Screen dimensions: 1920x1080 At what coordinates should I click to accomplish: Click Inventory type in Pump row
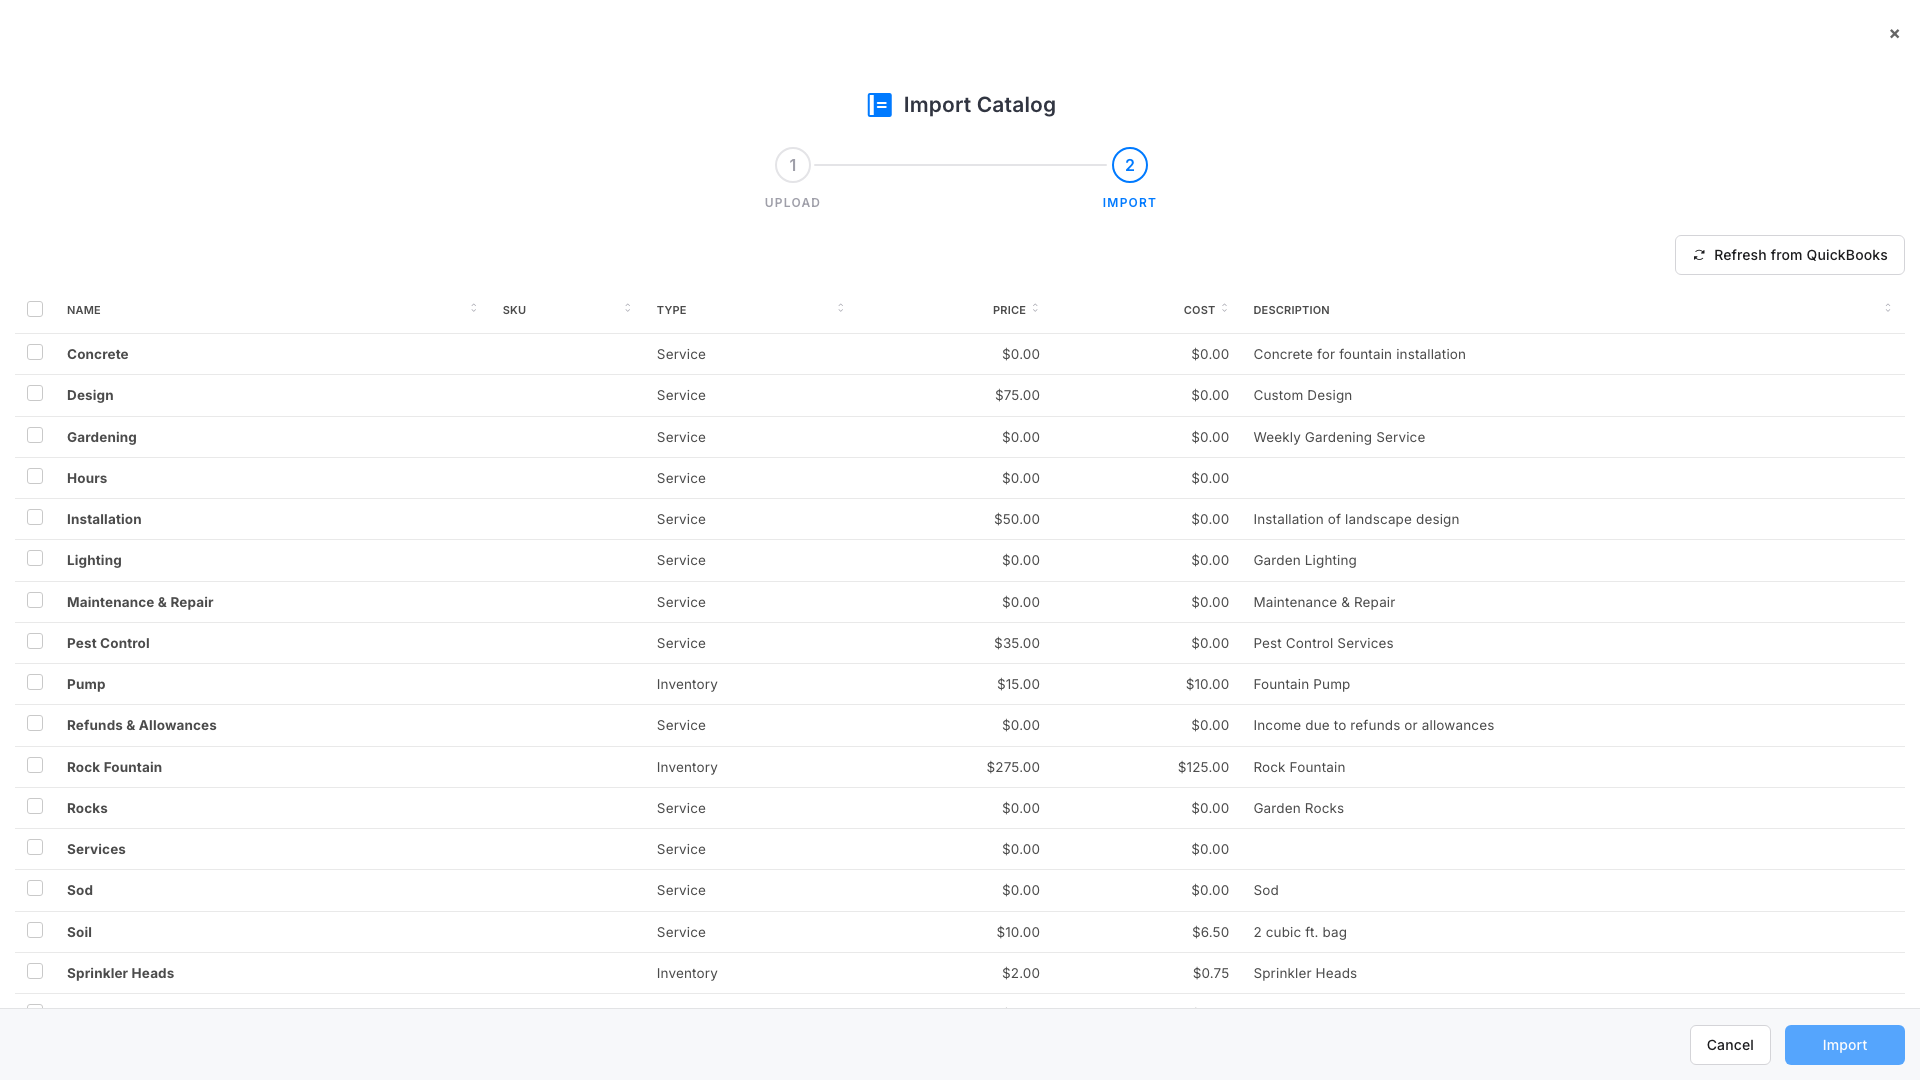click(687, 684)
